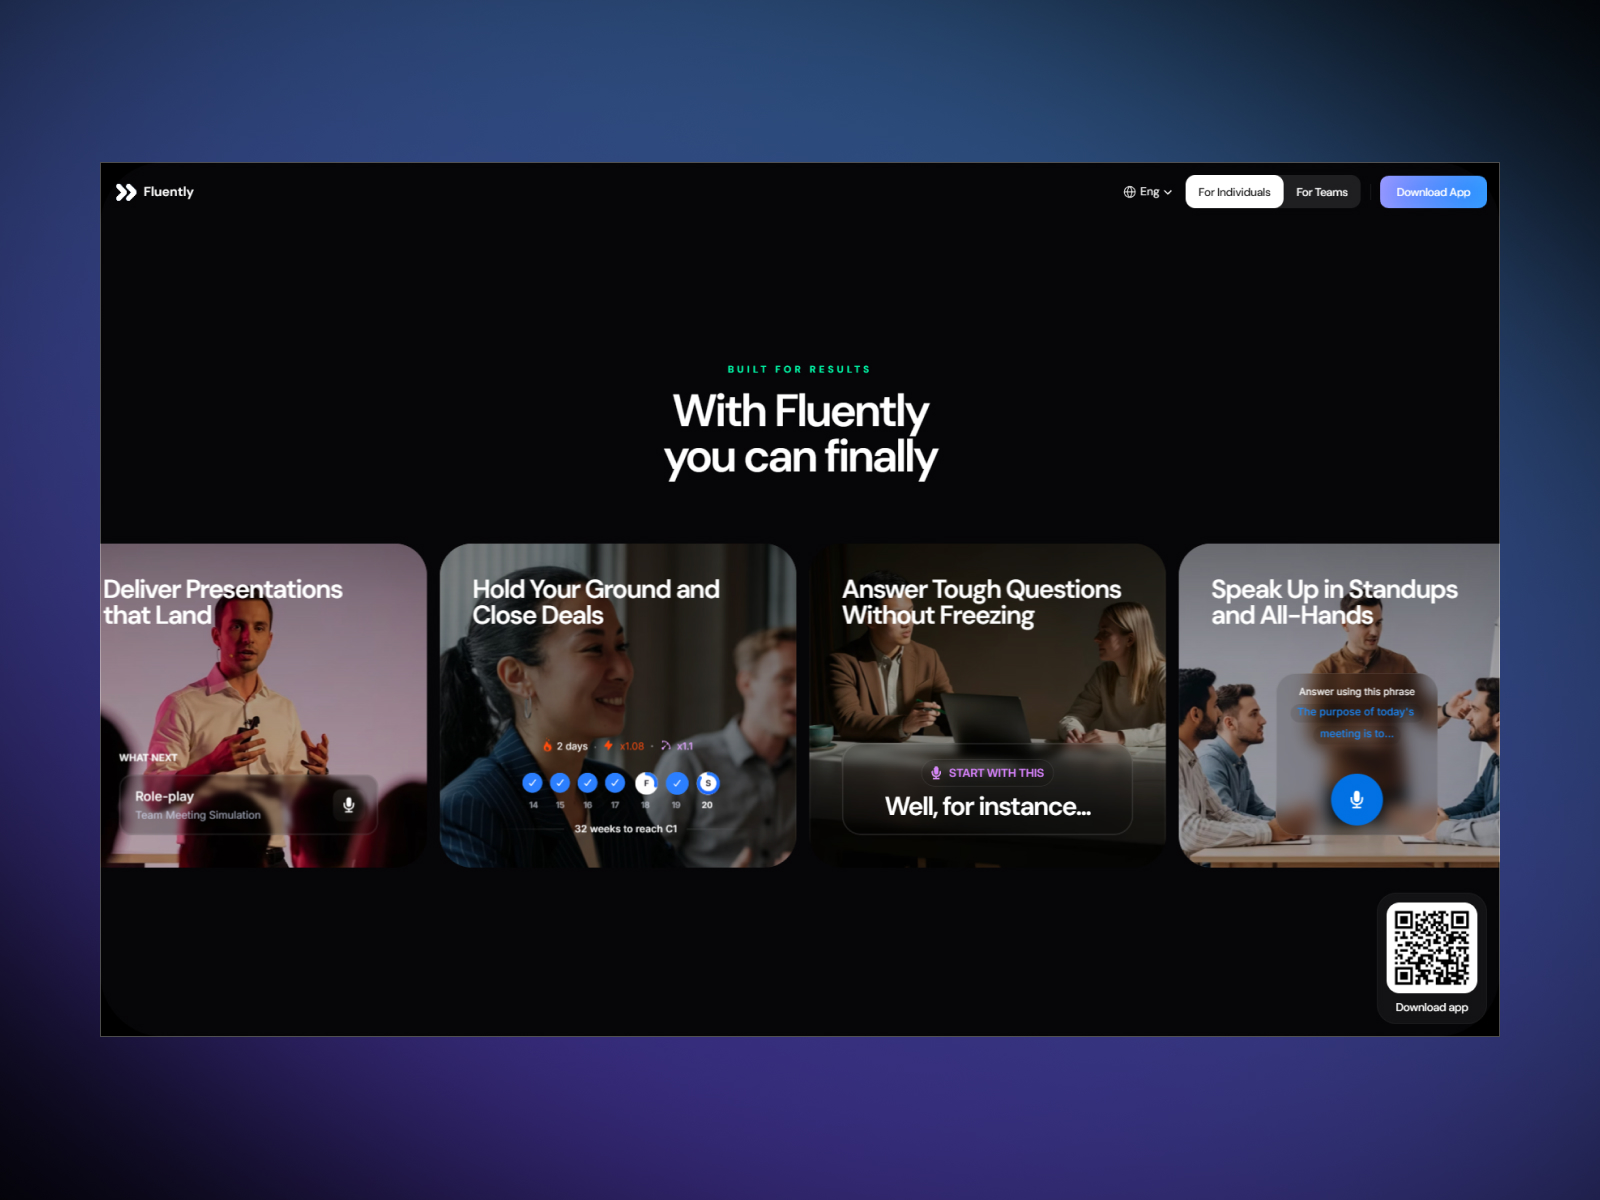This screenshot has height=1200, width=1600.
Task: Click the purple microphone icon beside START WITH THIS
Action: pyautogui.click(x=936, y=773)
